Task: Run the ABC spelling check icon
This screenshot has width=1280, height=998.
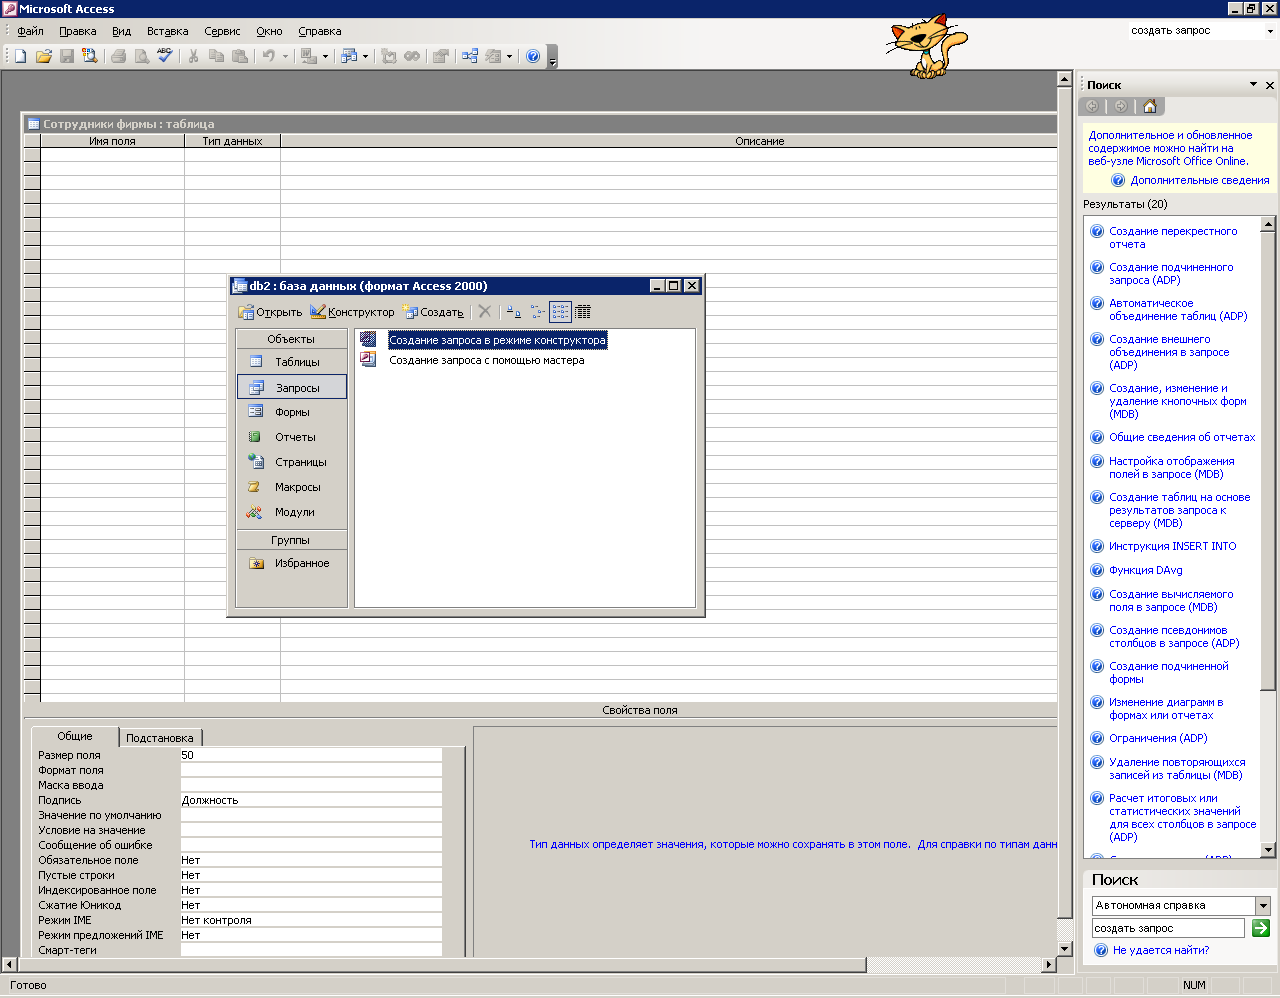Action: tap(165, 56)
